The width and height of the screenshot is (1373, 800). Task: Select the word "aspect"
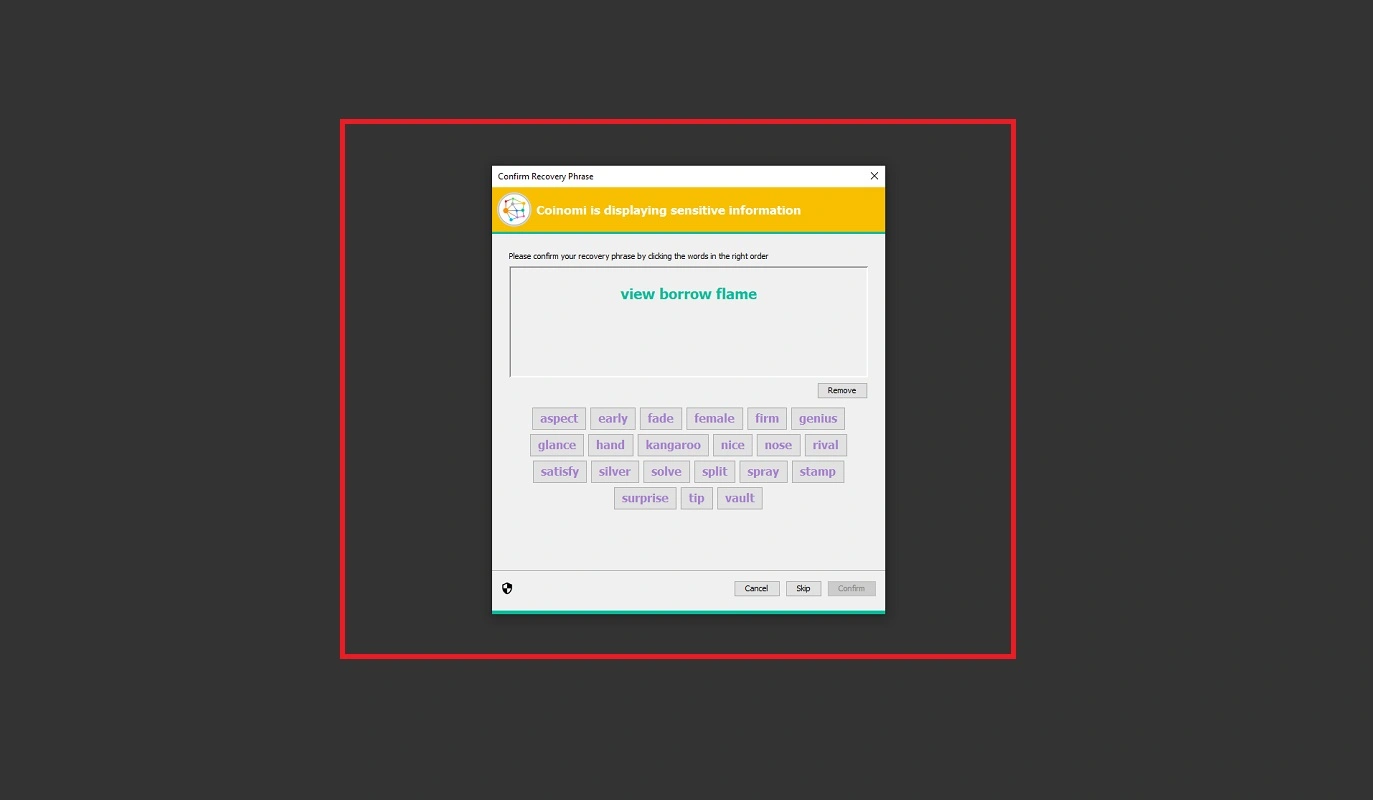pos(559,419)
